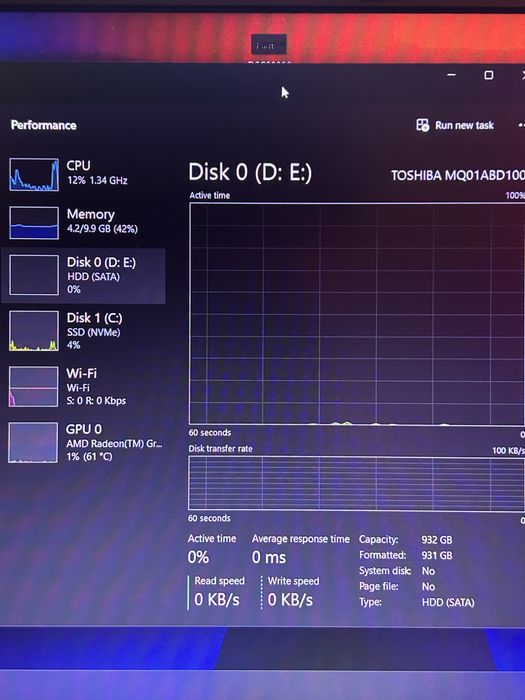Click the Active time 0% value
Image resolution: width=525 pixels, height=700 pixels.
click(x=198, y=557)
